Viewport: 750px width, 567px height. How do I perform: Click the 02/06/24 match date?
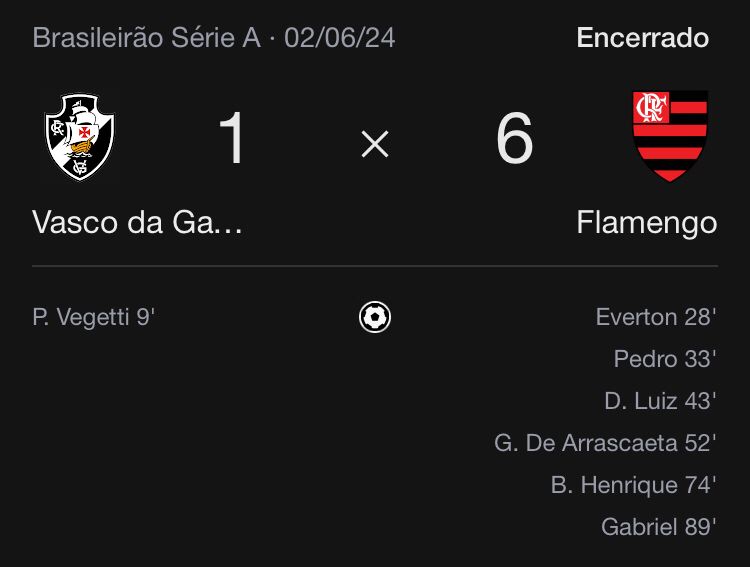coord(340,38)
